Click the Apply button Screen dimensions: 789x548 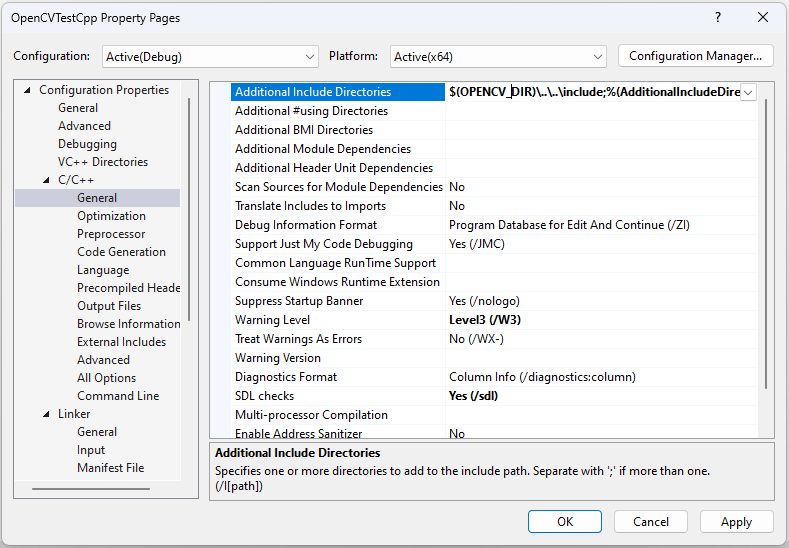click(x=736, y=521)
